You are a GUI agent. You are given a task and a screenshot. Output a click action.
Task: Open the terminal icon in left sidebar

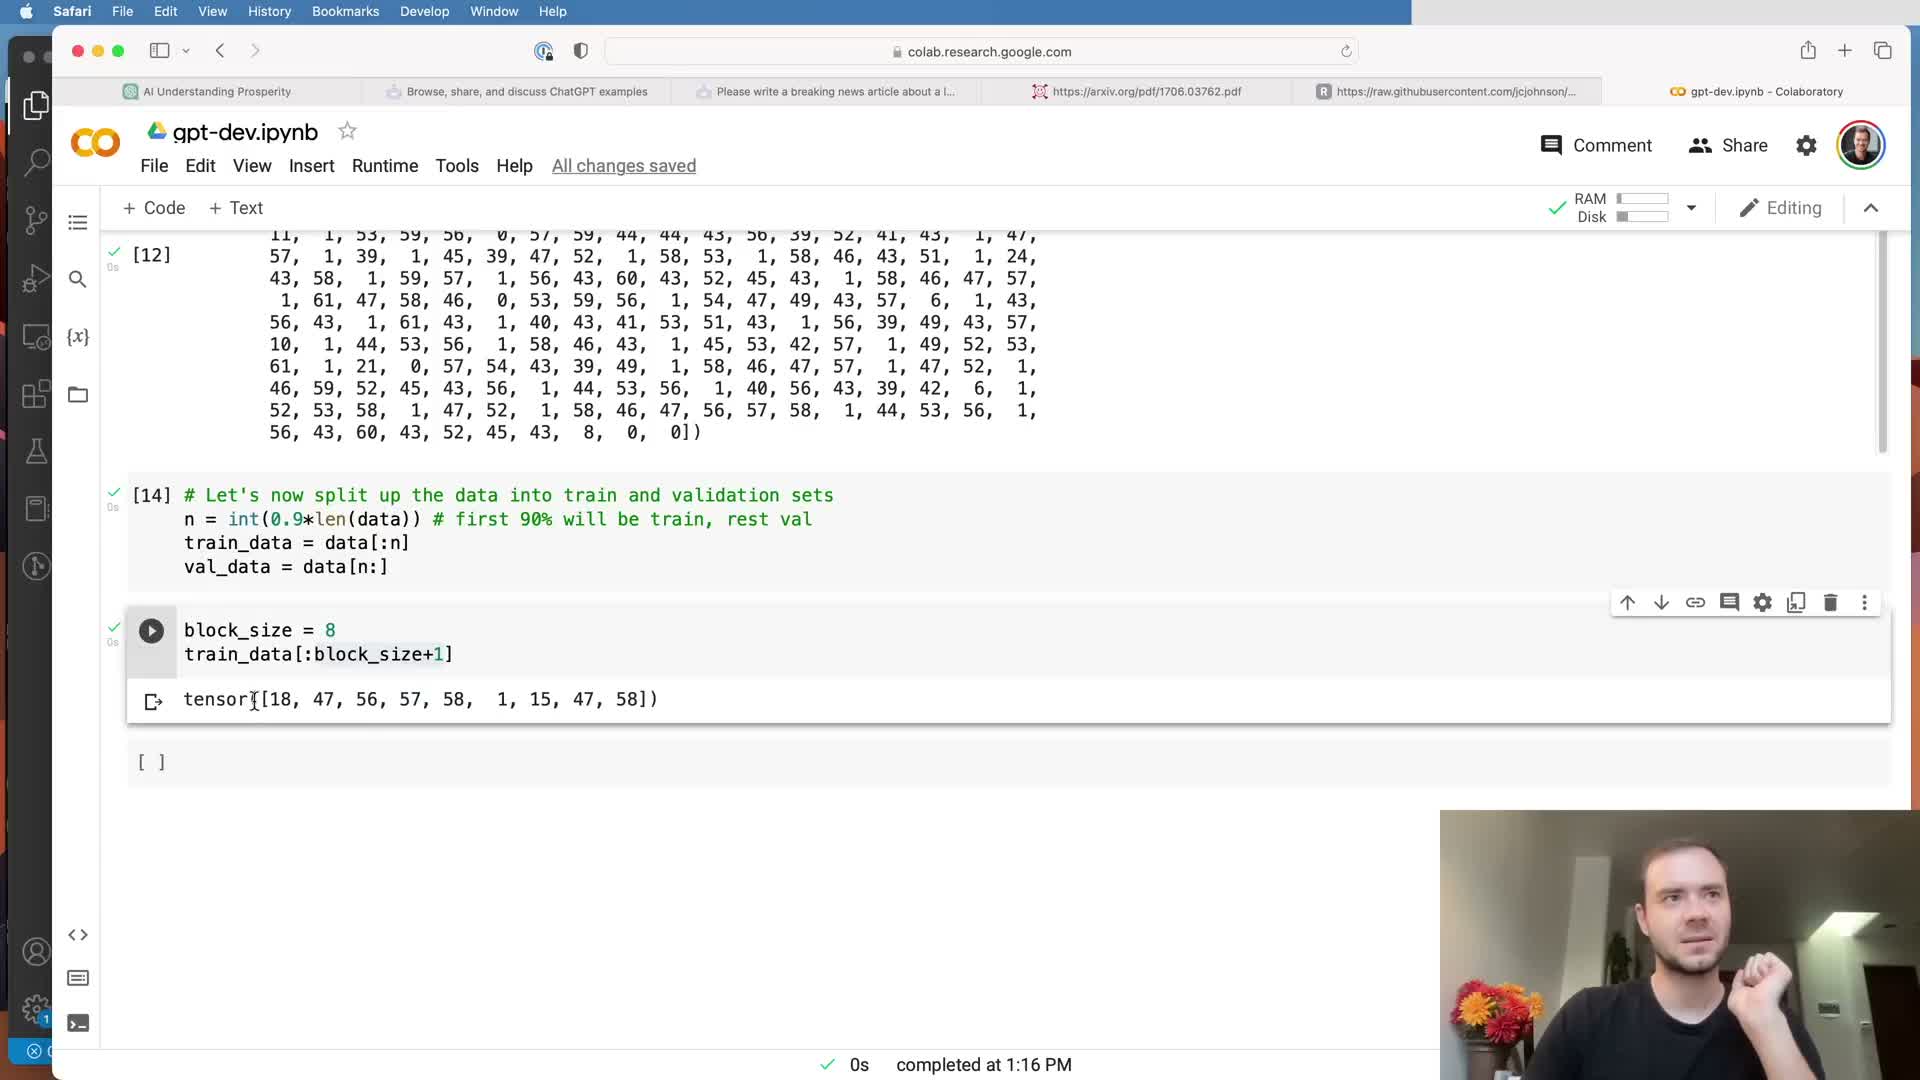(x=78, y=1023)
